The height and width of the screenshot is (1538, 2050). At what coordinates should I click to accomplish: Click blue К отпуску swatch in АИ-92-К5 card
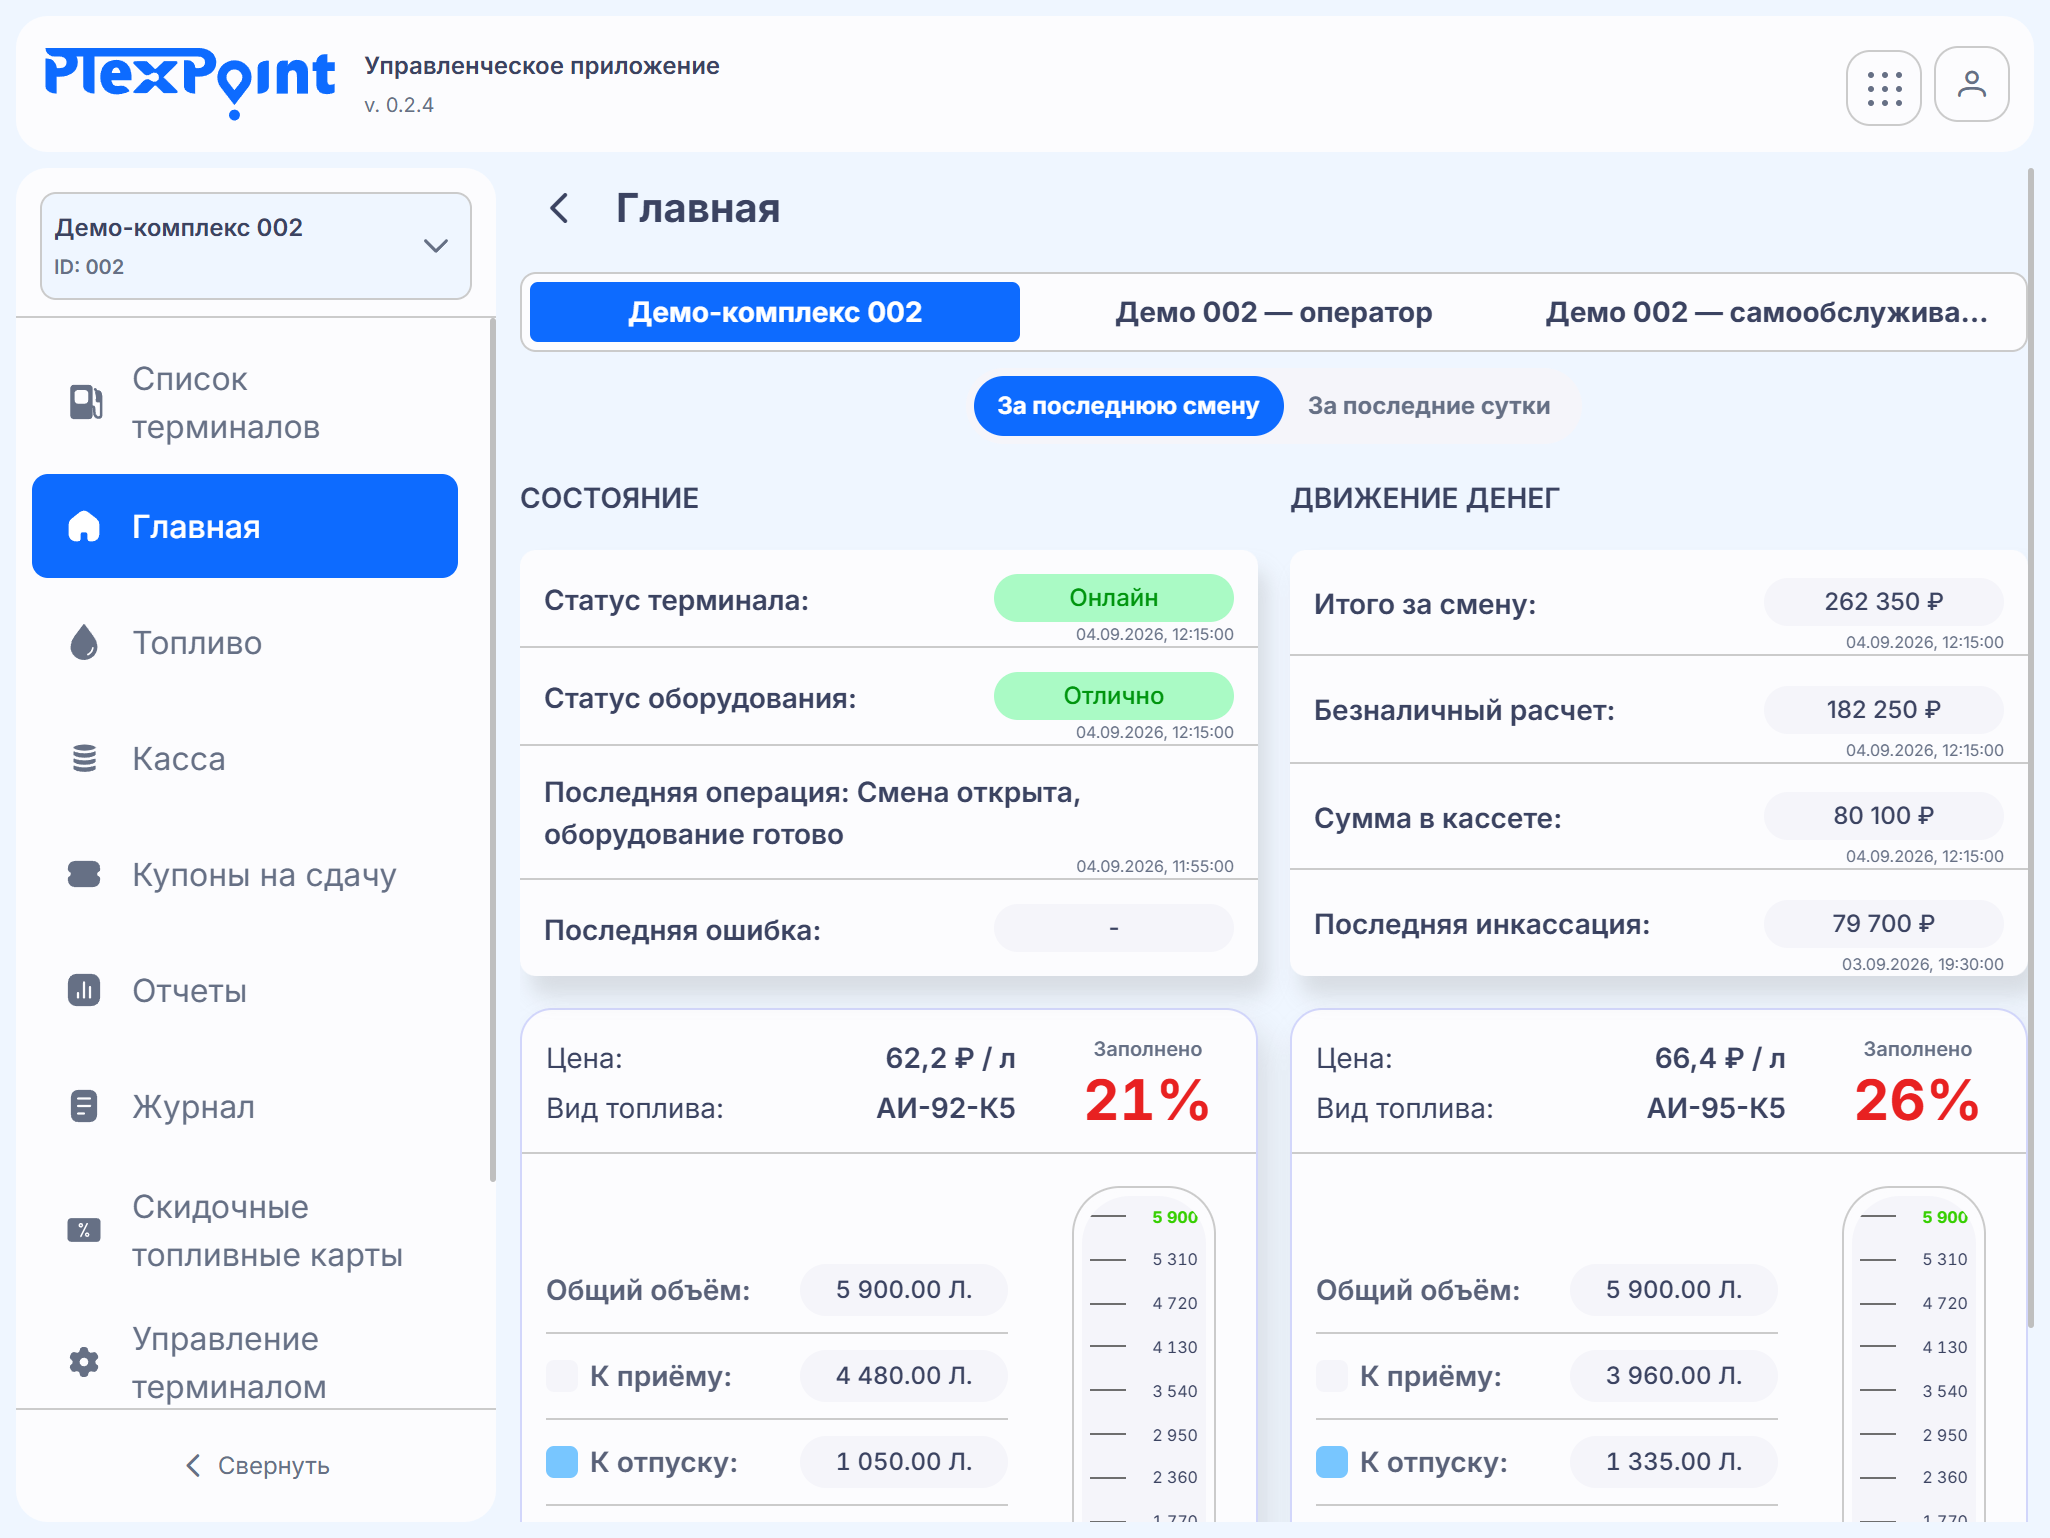click(x=562, y=1462)
